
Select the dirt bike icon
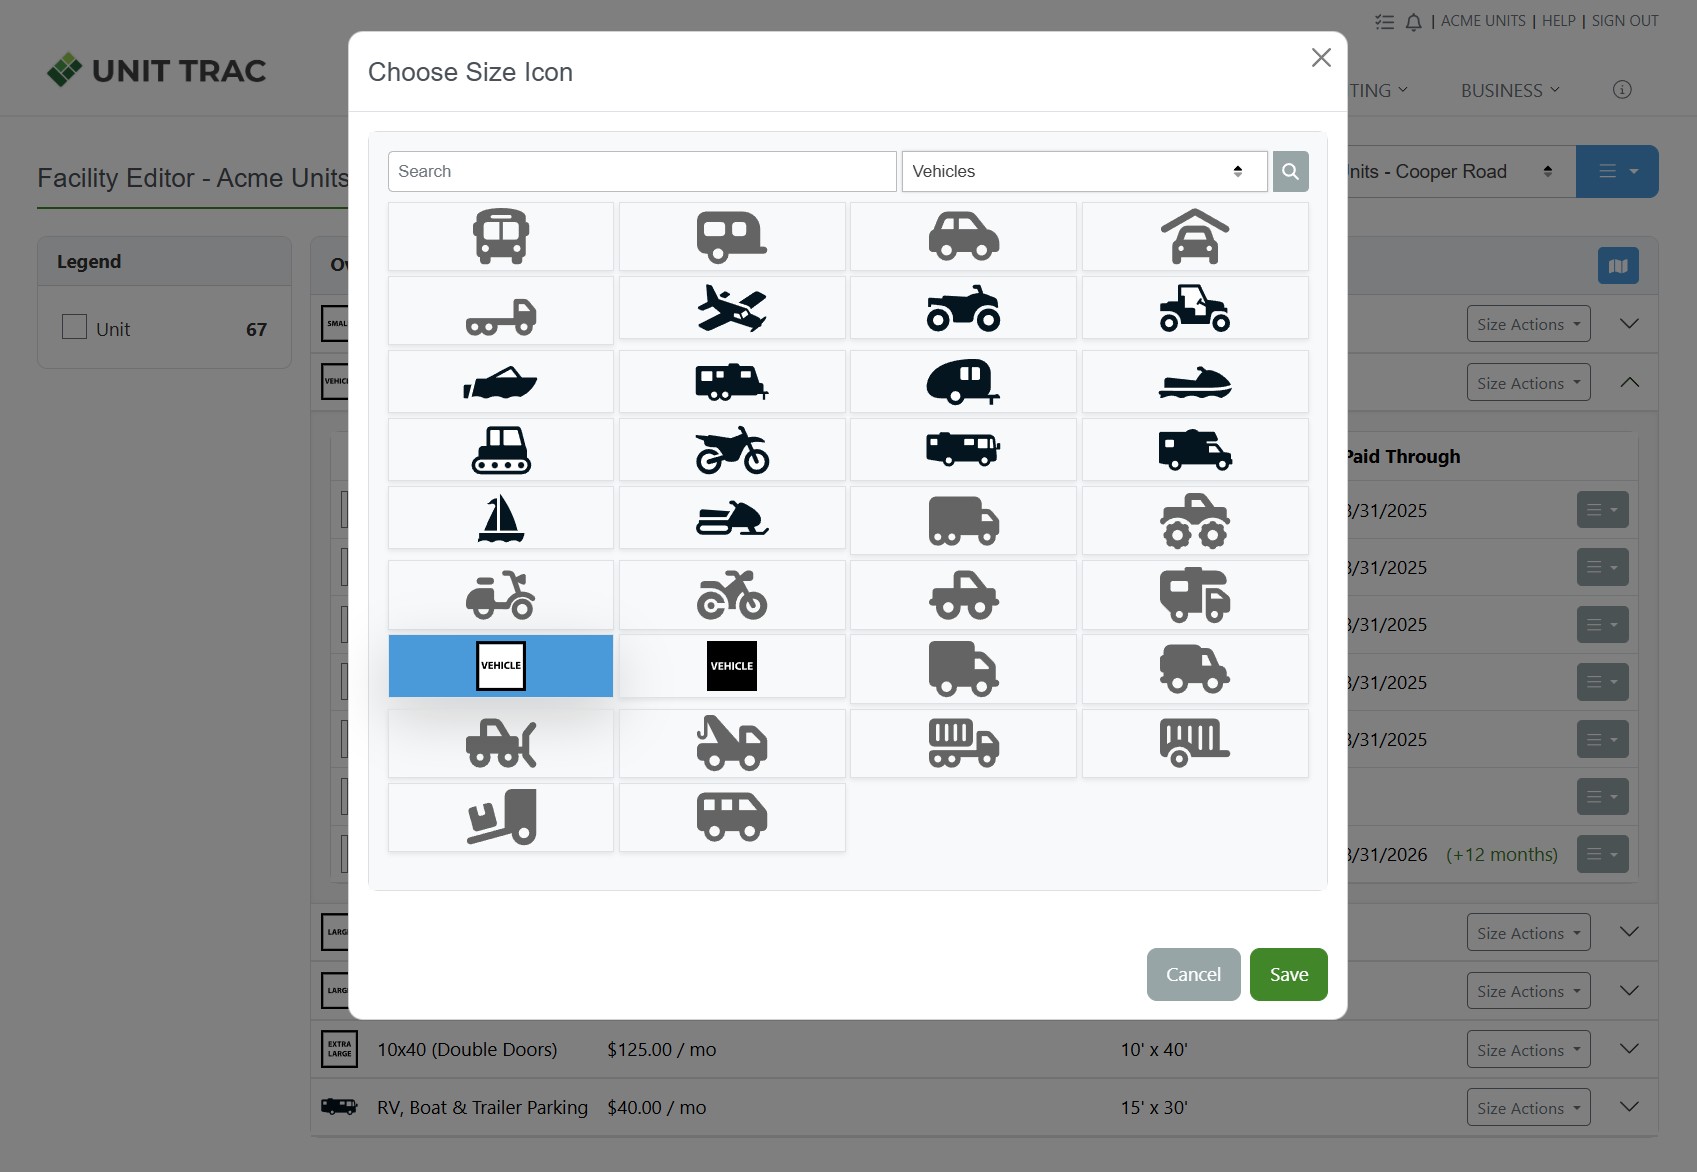click(732, 450)
